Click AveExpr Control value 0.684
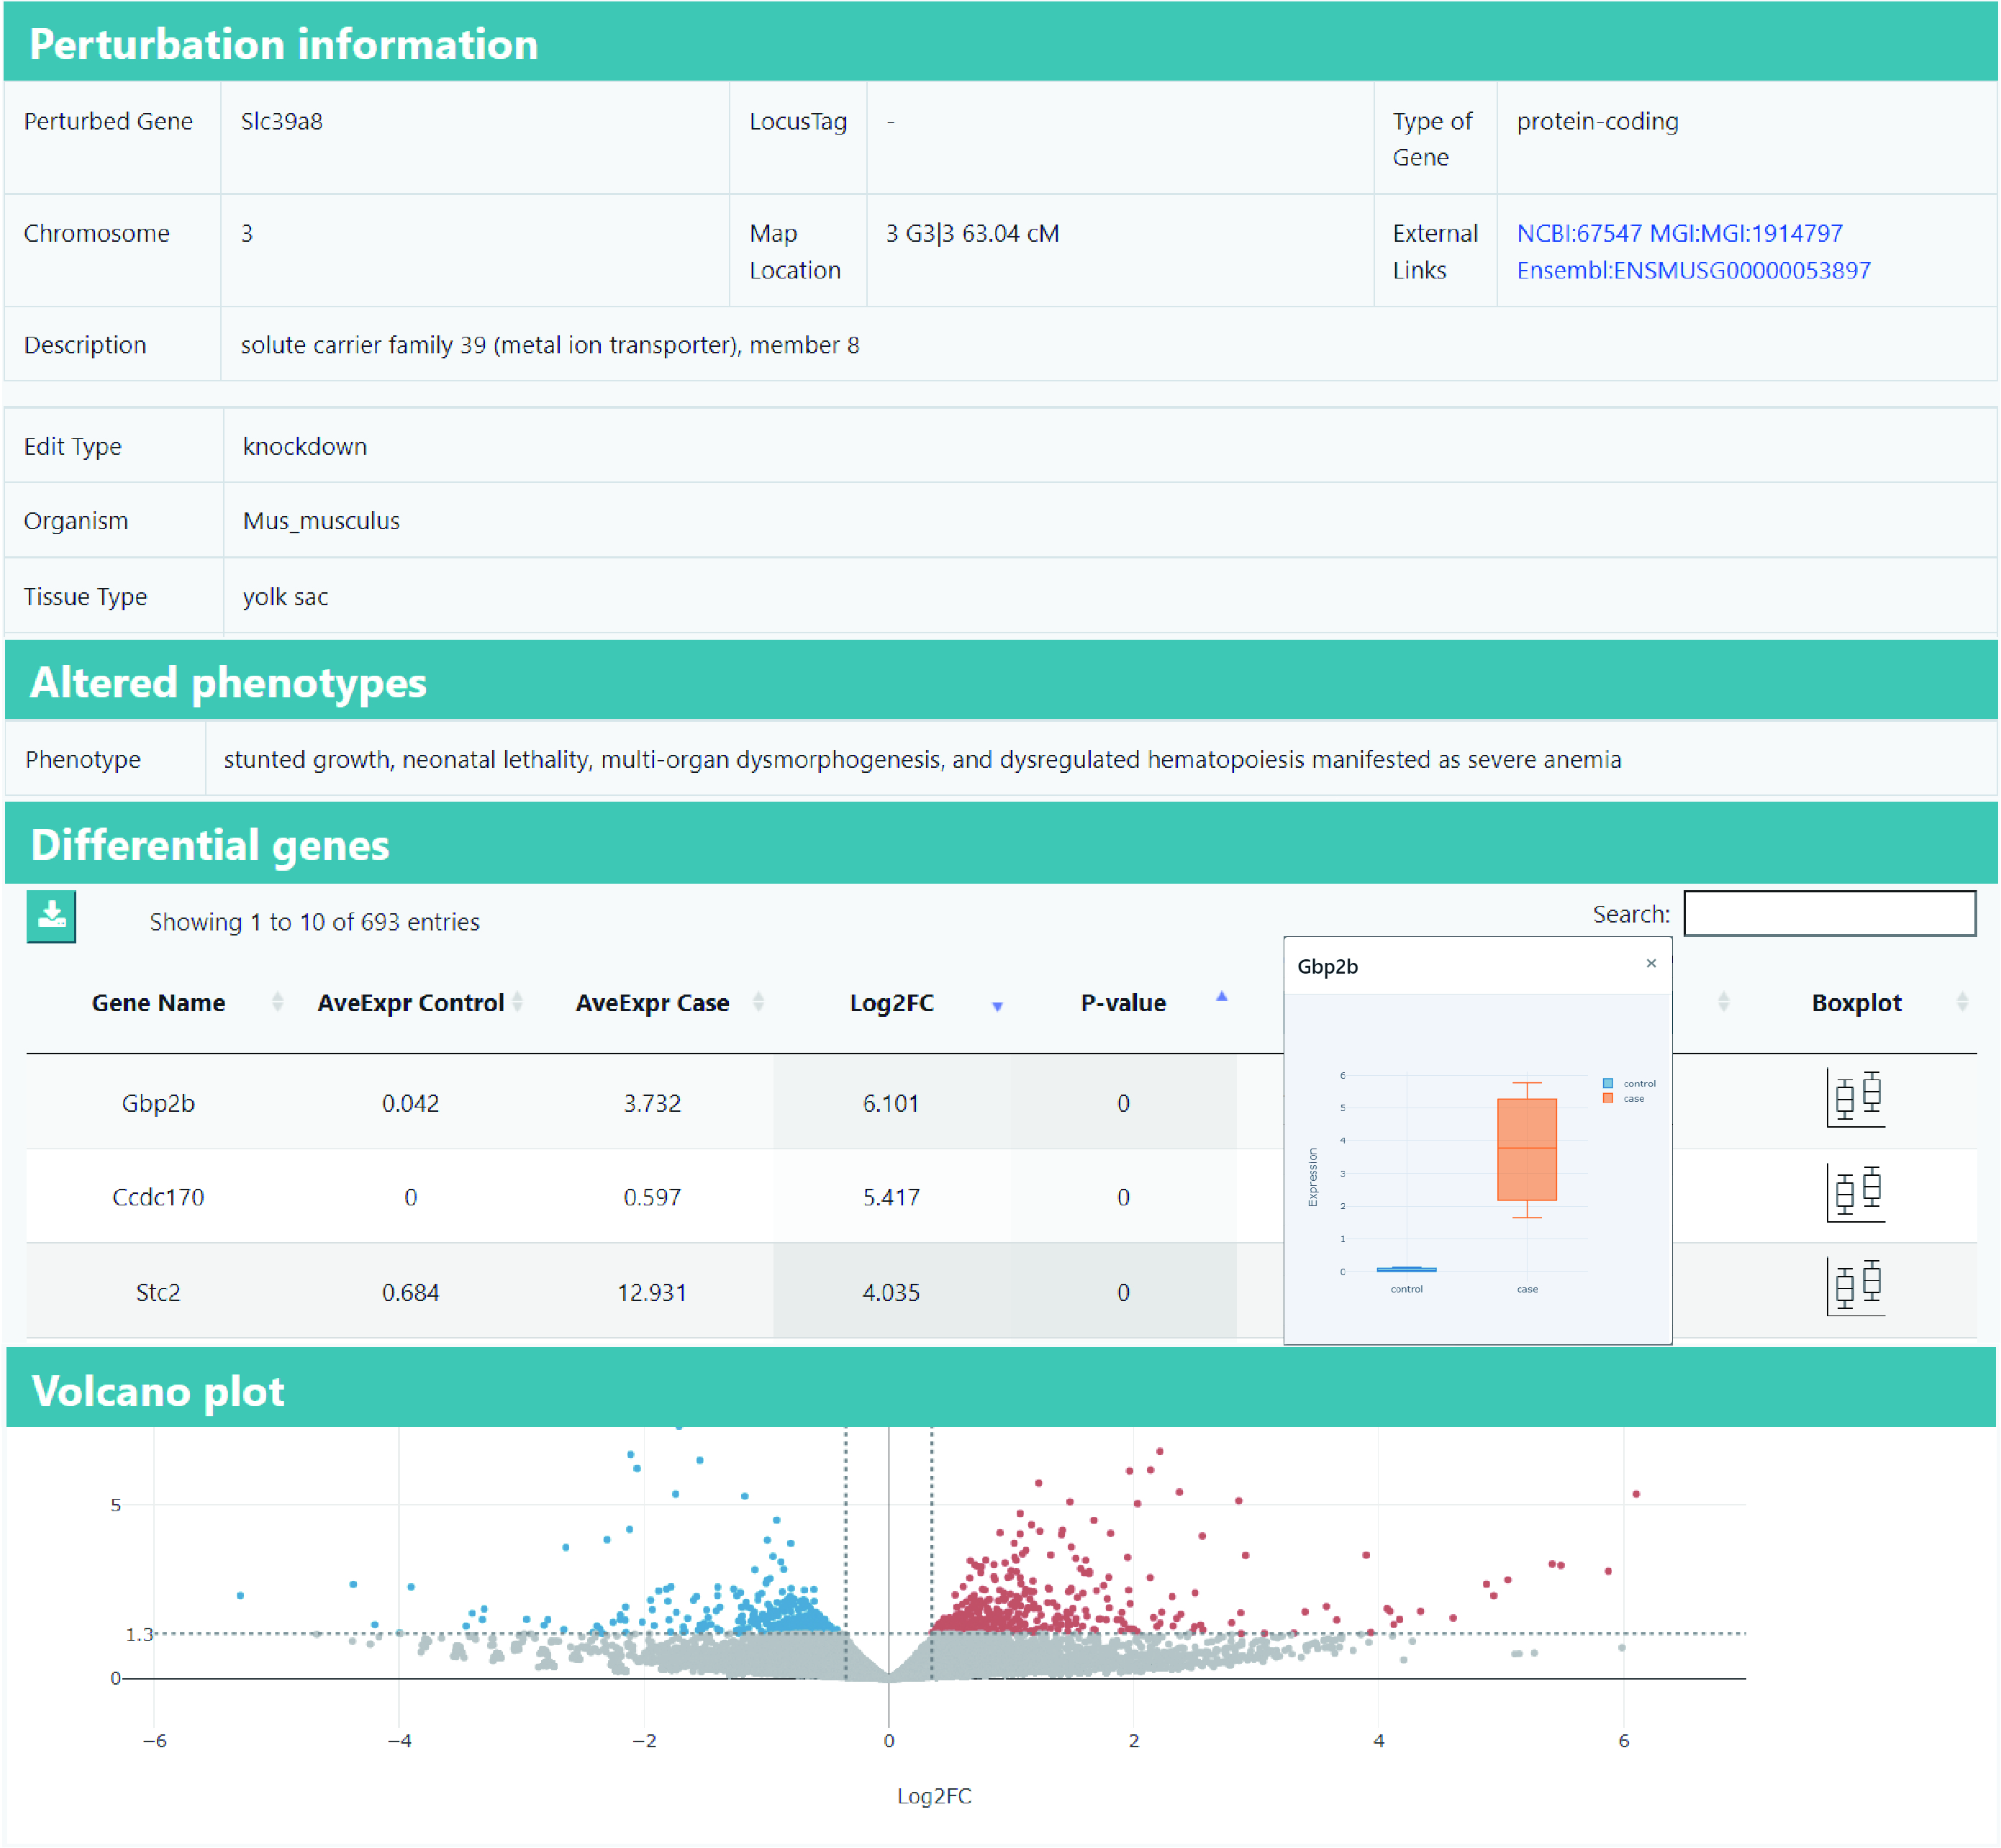 click(x=410, y=1292)
